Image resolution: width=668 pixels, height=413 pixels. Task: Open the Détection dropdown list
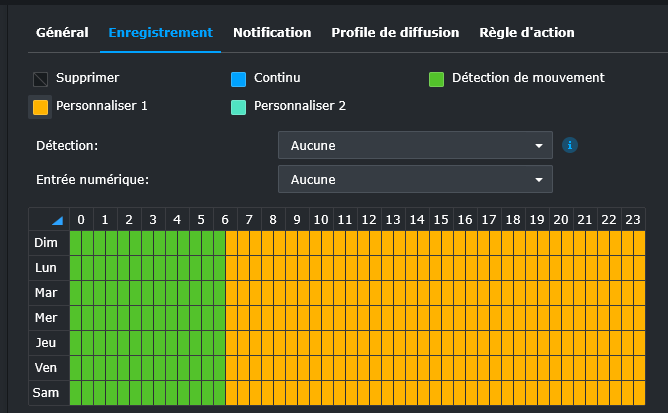pos(415,146)
